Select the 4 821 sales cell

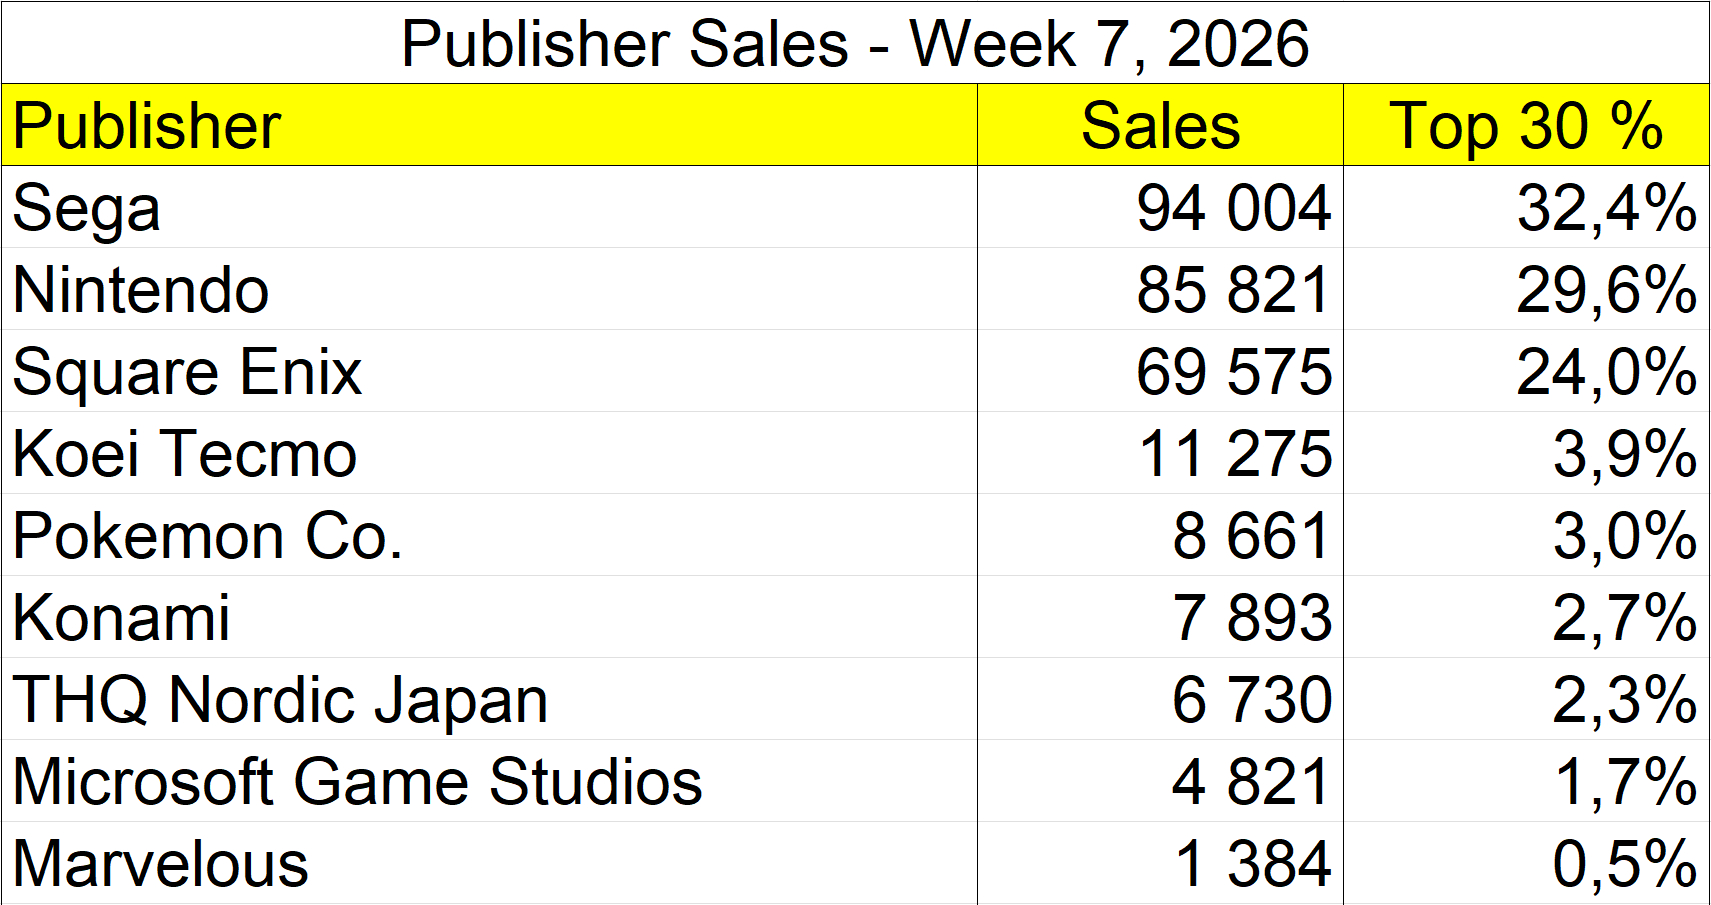[1250, 782]
